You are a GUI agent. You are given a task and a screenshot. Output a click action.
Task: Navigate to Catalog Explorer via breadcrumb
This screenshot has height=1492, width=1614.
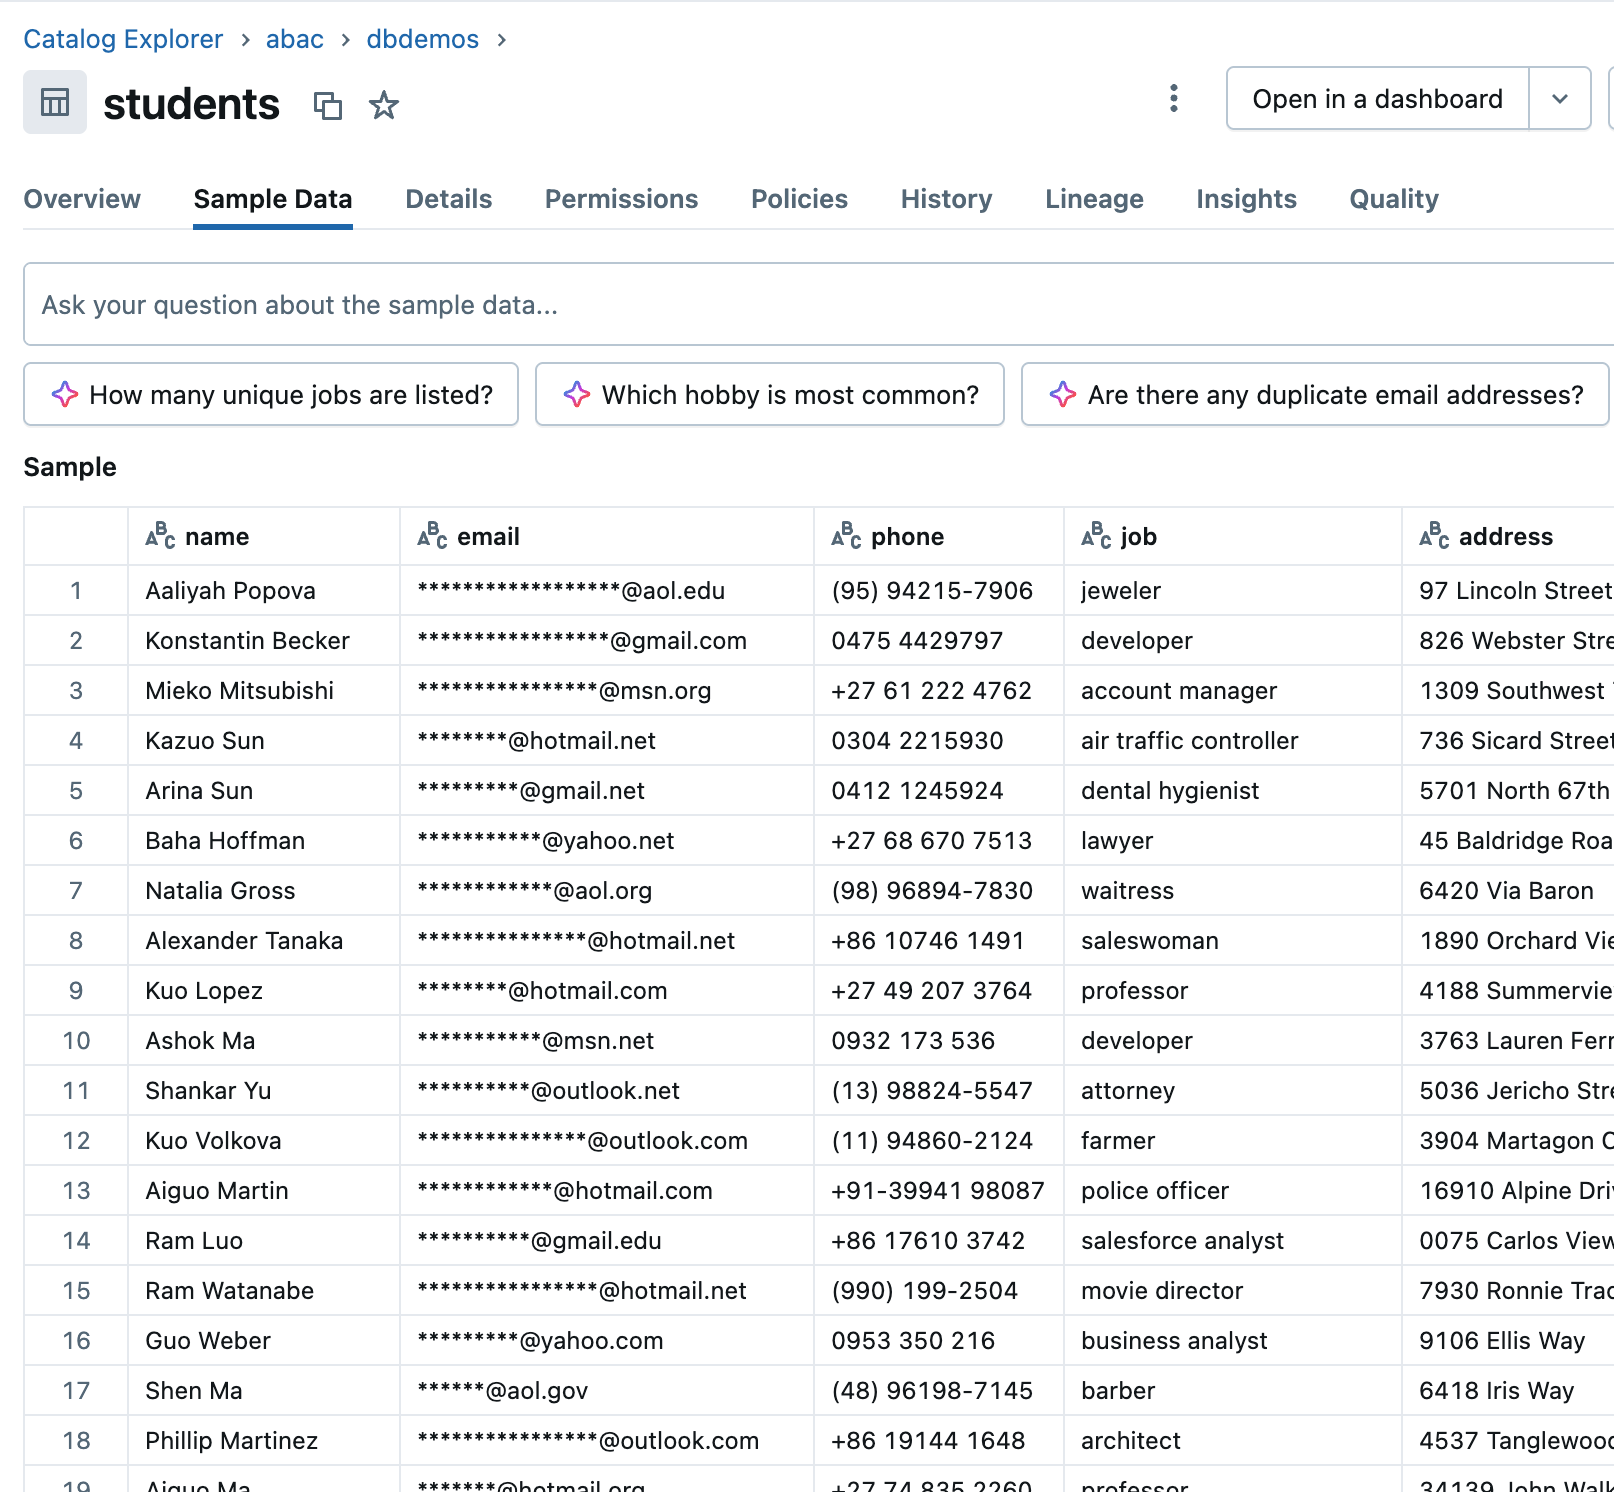[x=123, y=38]
